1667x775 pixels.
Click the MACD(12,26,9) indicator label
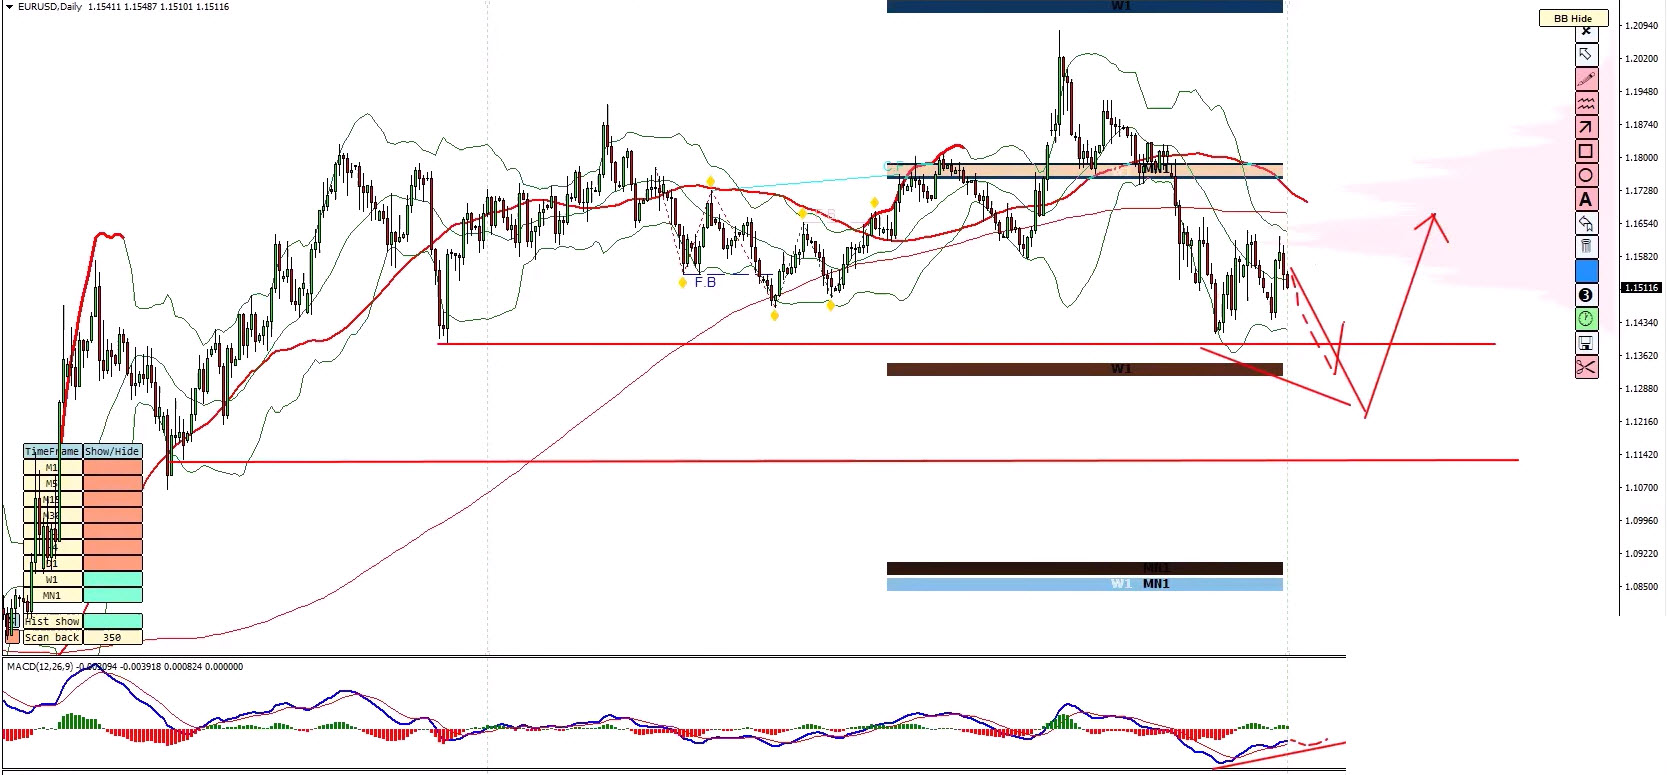40,666
